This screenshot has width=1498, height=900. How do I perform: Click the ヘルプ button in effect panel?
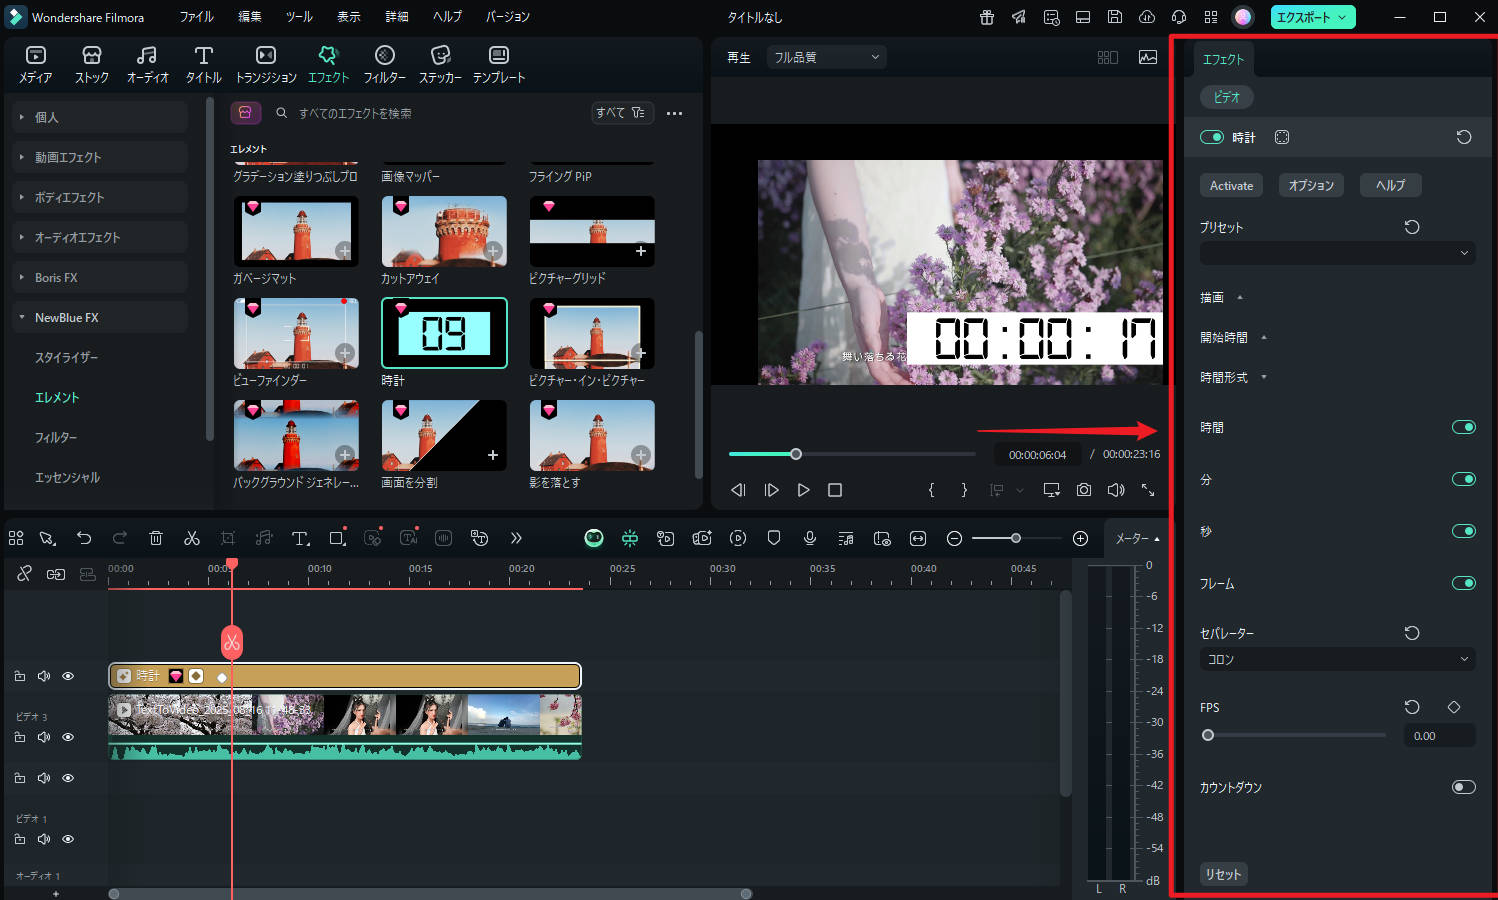[1390, 185]
